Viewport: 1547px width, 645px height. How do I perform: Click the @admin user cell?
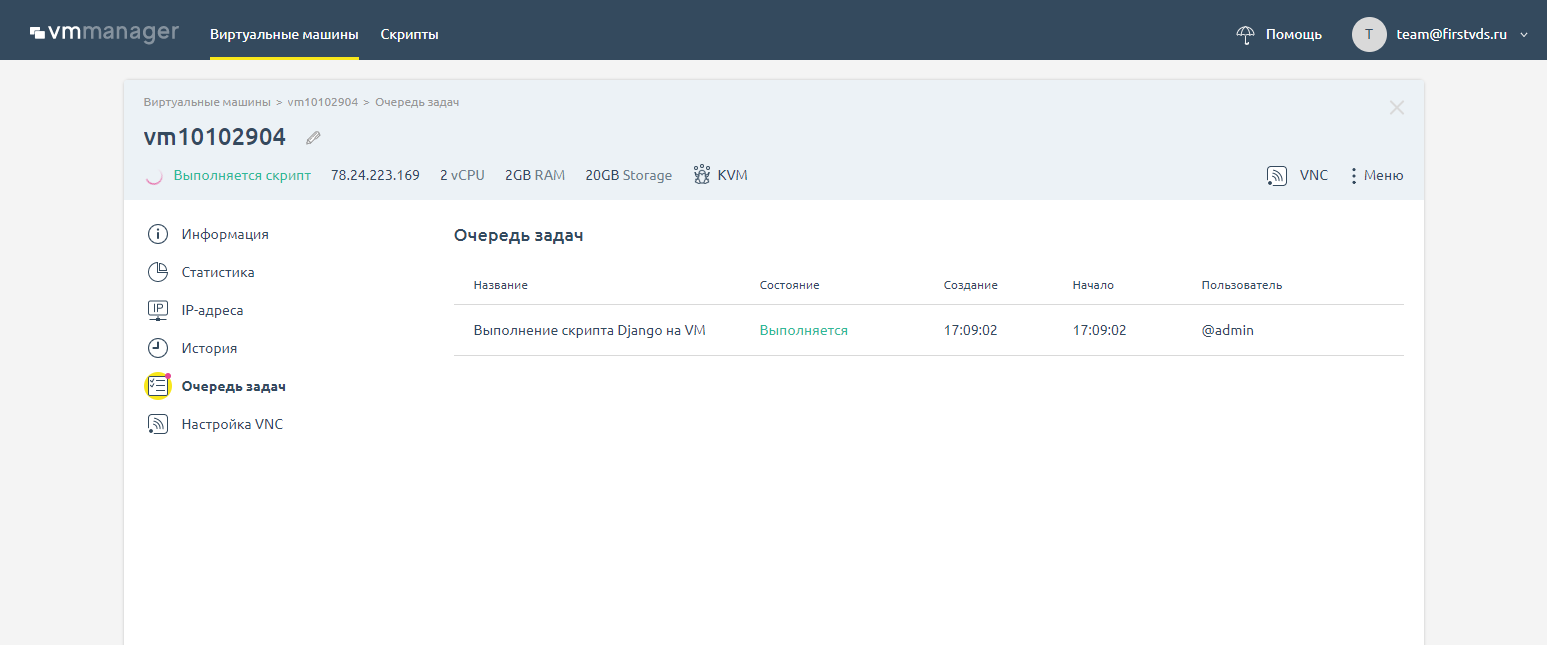point(1227,330)
